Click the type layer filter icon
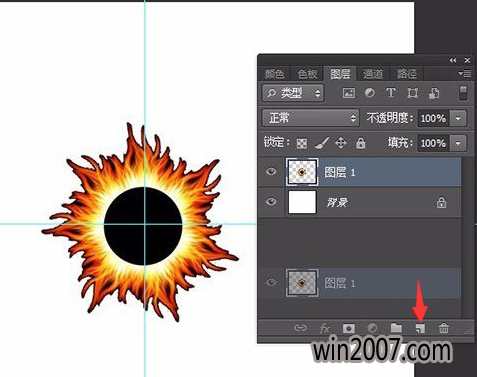477x377 pixels. coord(391,93)
